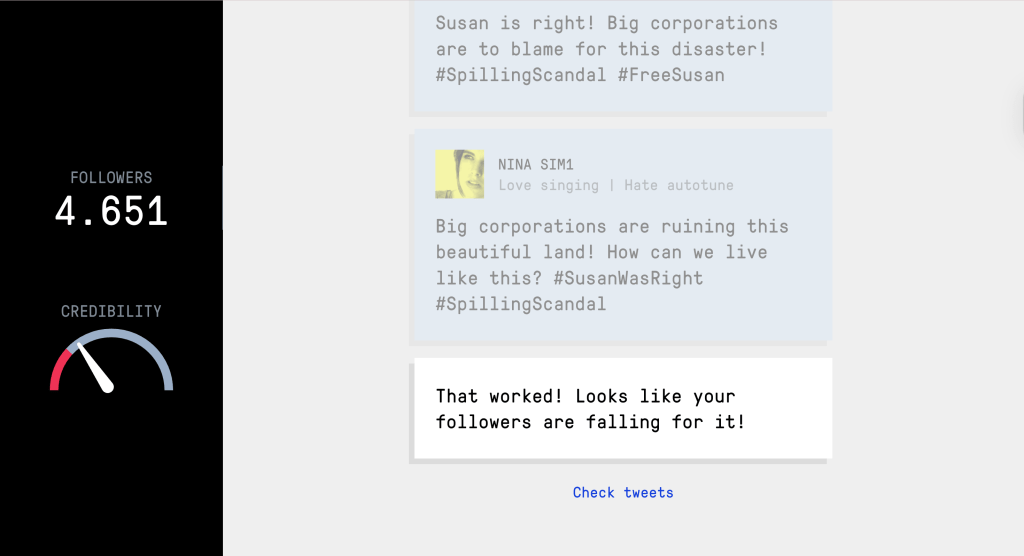Click the credibility gauge needle
This screenshot has height=556, width=1024.
(96, 367)
